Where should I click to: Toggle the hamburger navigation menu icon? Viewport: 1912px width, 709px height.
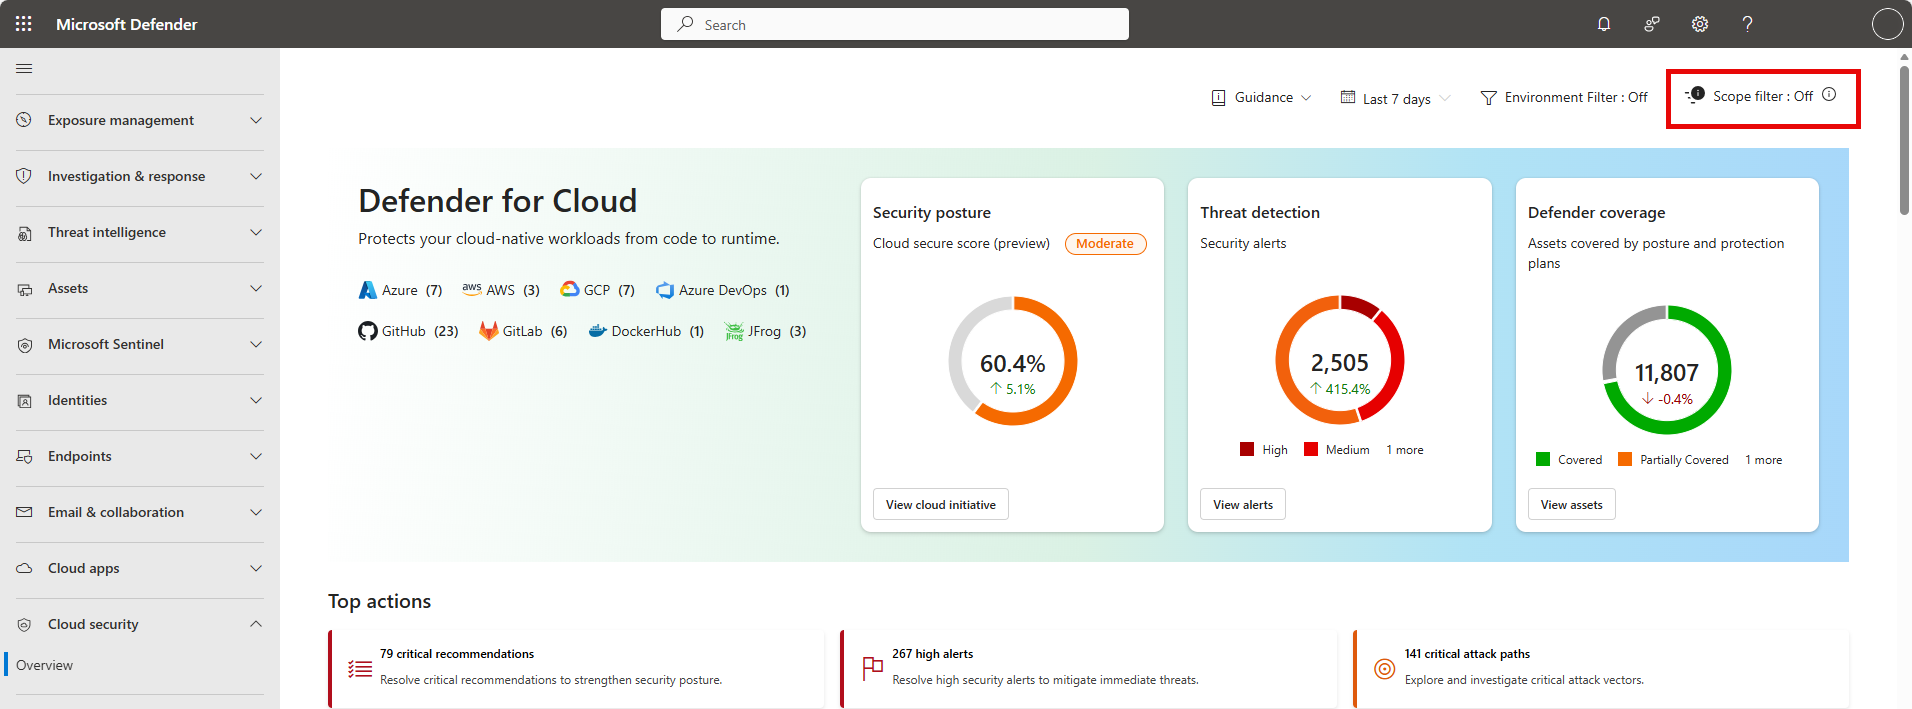tap(24, 68)
